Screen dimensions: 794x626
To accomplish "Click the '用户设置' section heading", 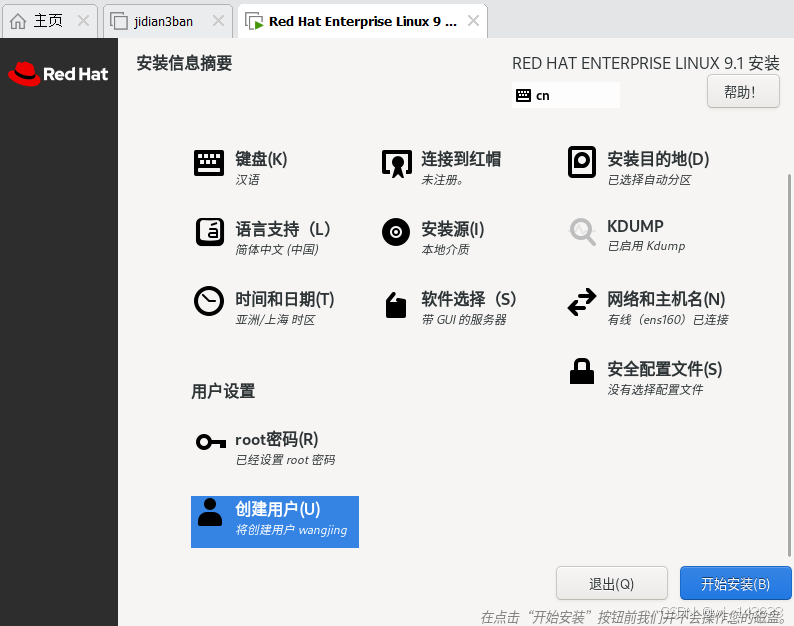I will coord(223,391).
